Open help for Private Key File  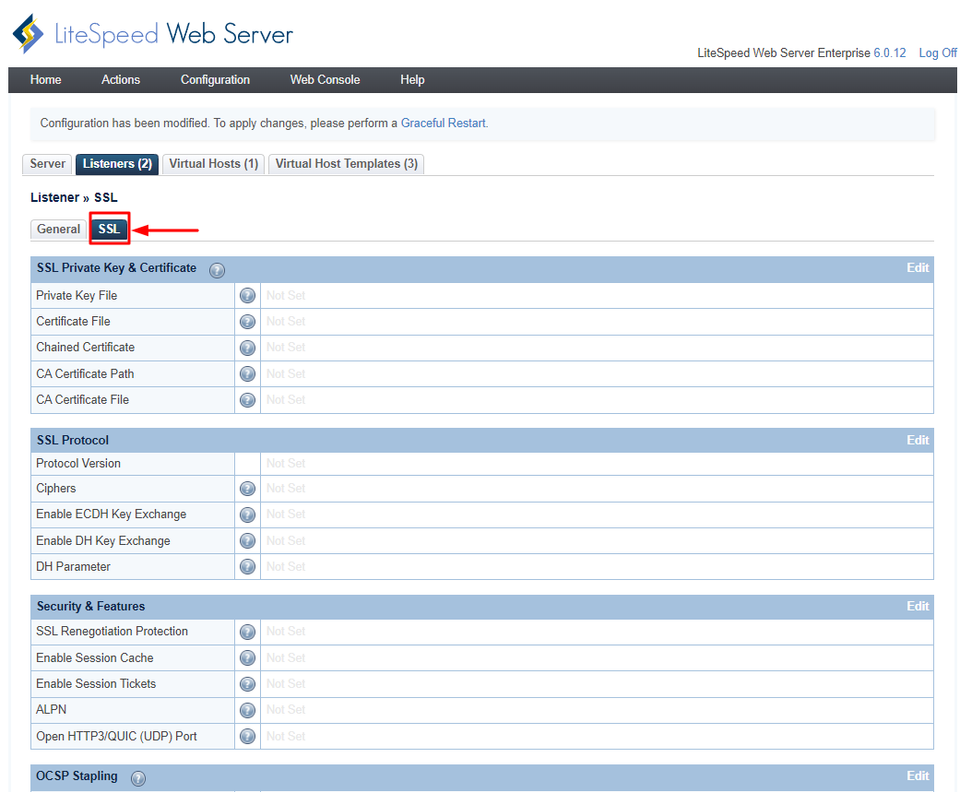[247, 295]
